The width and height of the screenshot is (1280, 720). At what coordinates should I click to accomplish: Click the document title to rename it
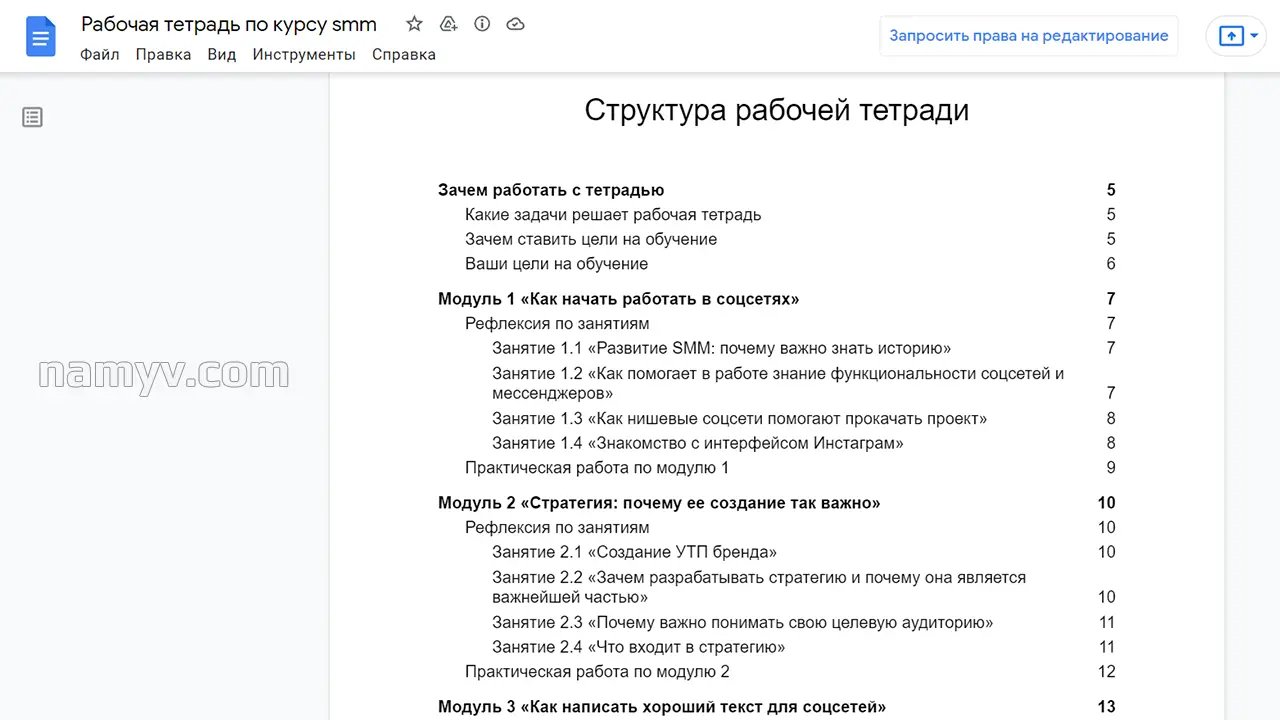229,23
